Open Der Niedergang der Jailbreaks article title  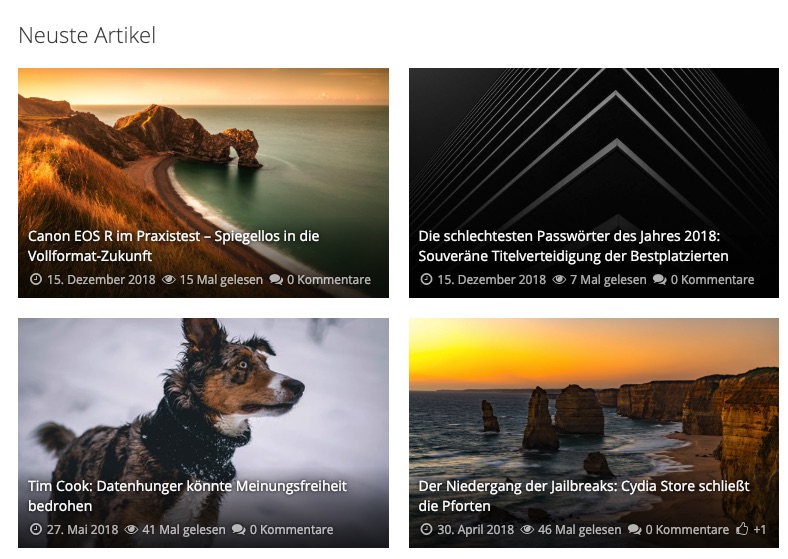pos(584,496)
